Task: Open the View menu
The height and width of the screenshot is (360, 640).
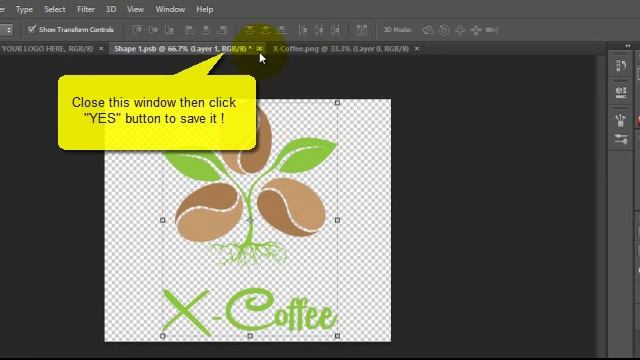Action: click(x=135, y=9)
